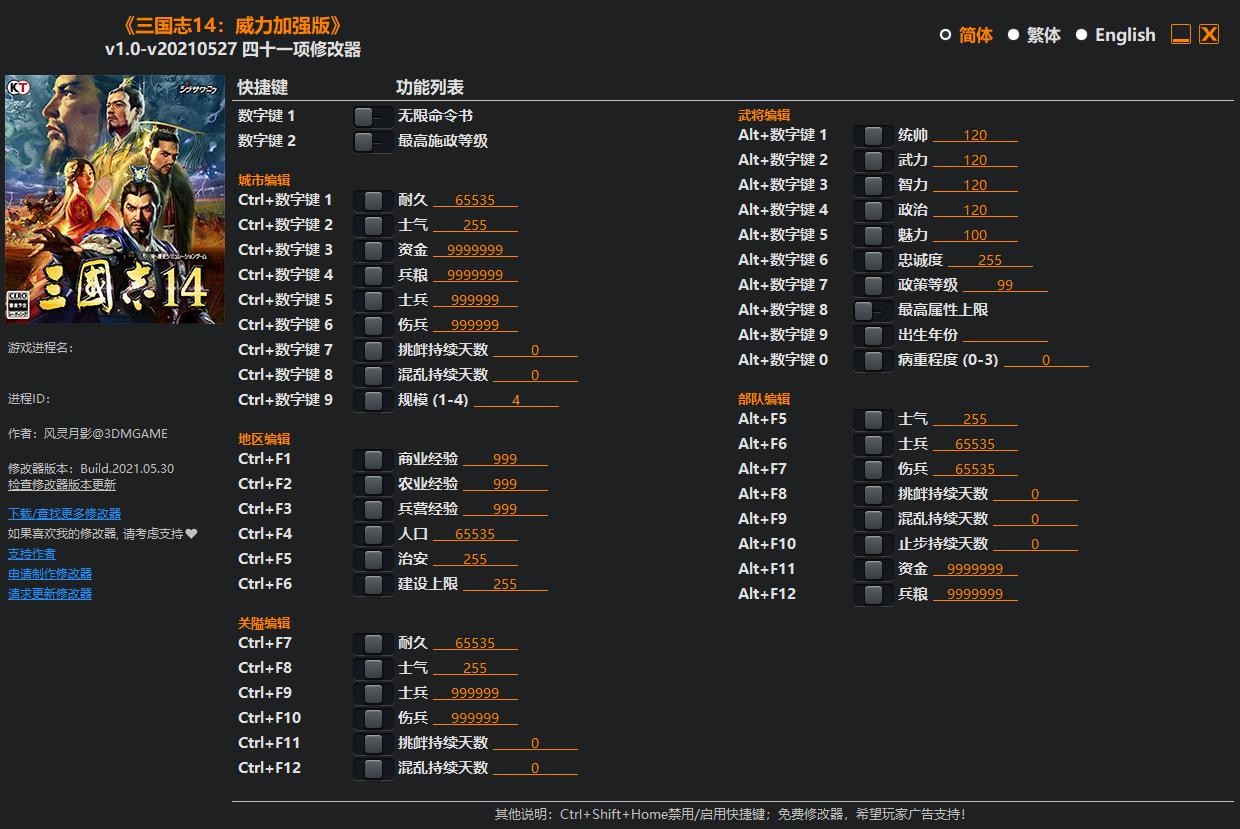1240x829 pixels.
Task: Enable 统帅 checkbox
Action: pos(873,135)
